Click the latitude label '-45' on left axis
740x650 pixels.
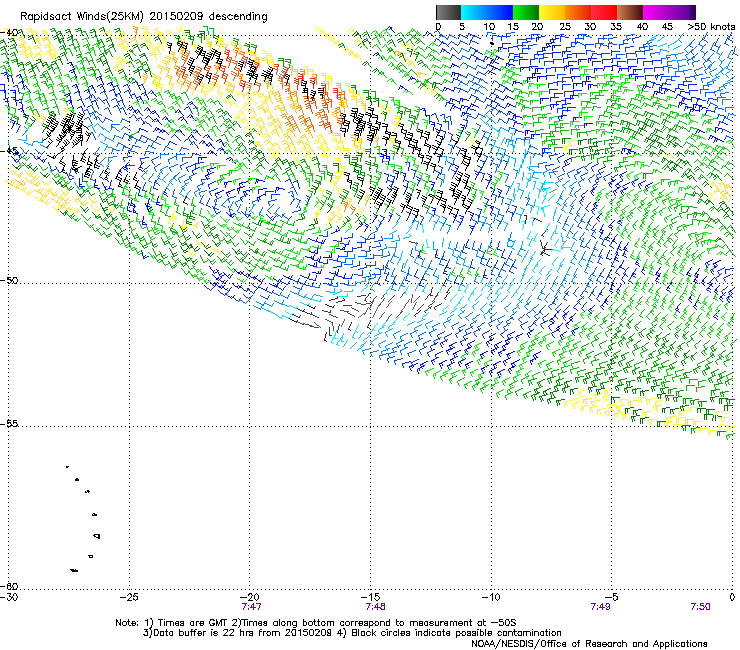point(10,152)
